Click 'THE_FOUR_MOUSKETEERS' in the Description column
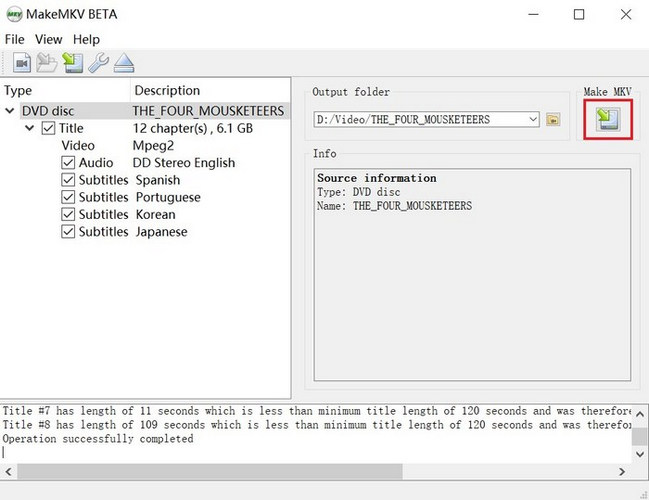 (x=208, y=111)
